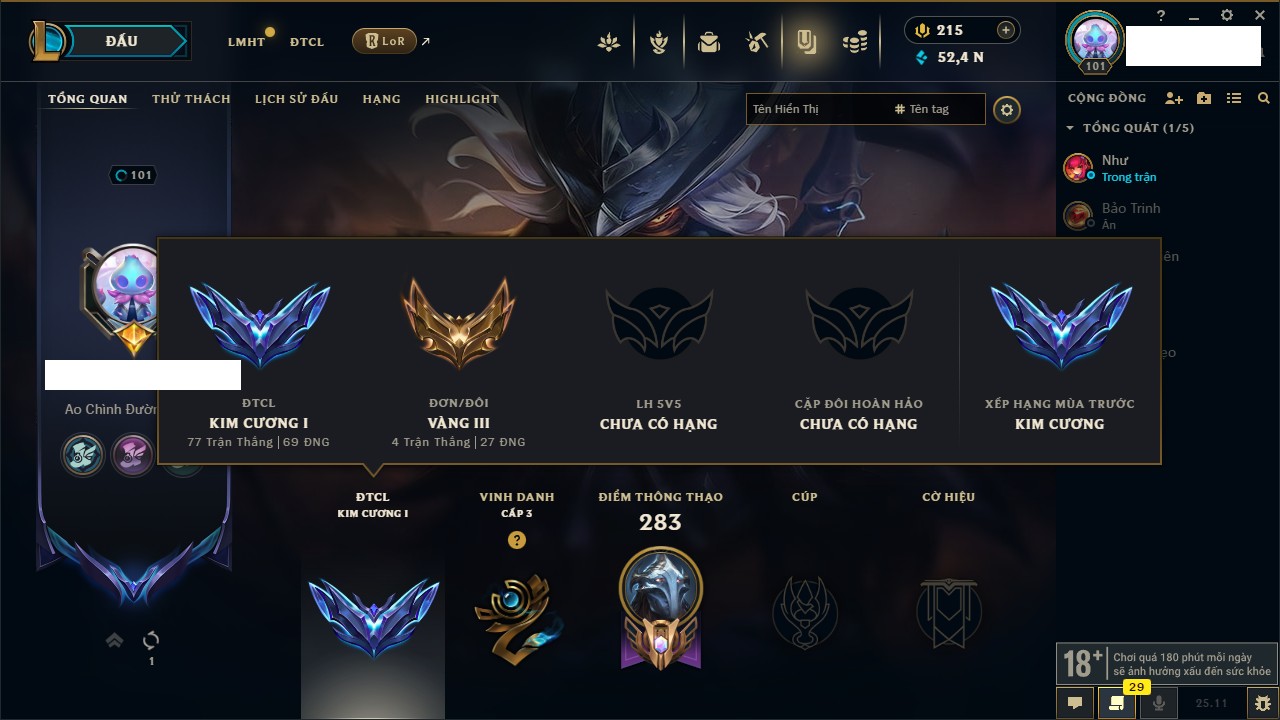Click the ĐẤU play button
Image resolution: width=1280 pixels, height=720 pixels.
click(121, 41)
